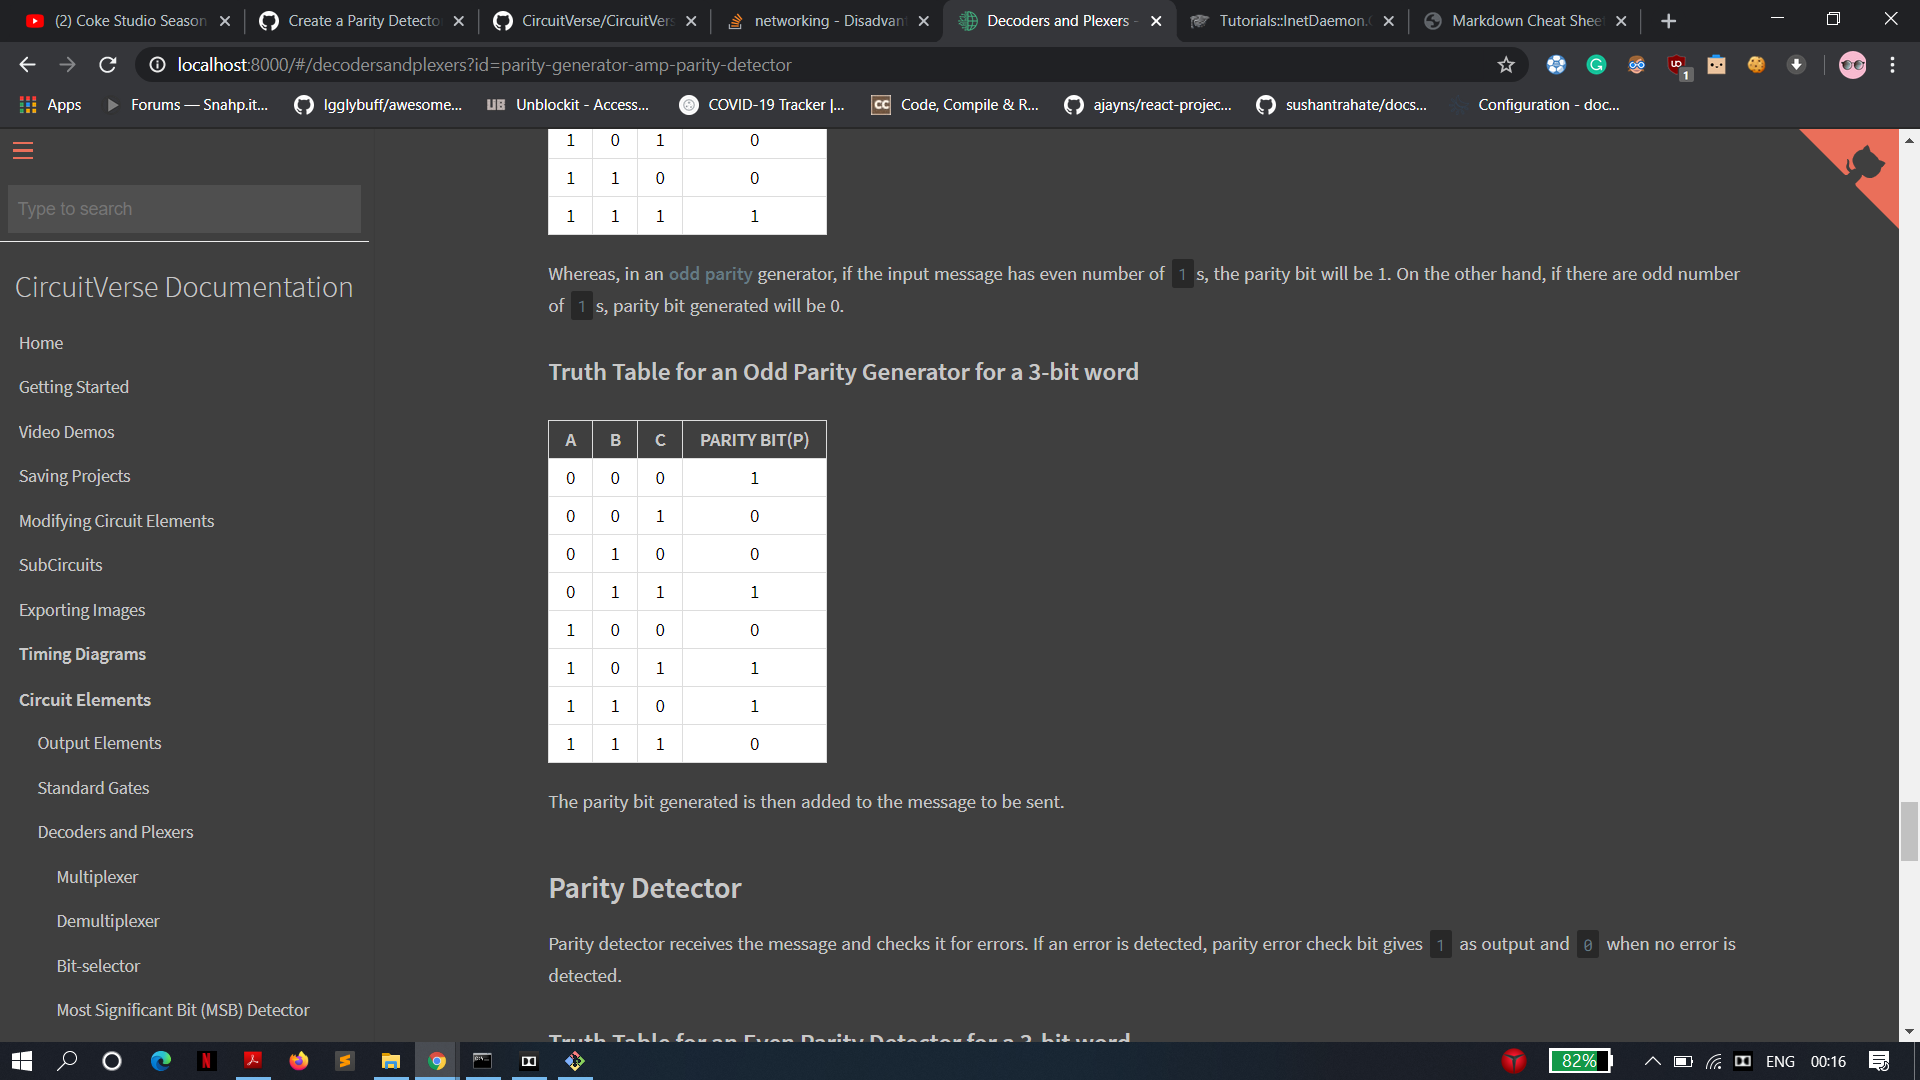Open the cookie extension icon
1920x1080 pixels.
pyautogui.click(x=1757, y=65)
